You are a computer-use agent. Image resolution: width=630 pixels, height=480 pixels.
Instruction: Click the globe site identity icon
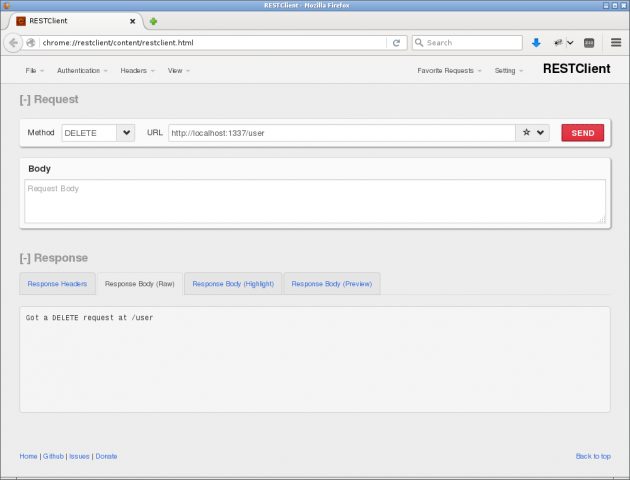(x=31, y=43)
